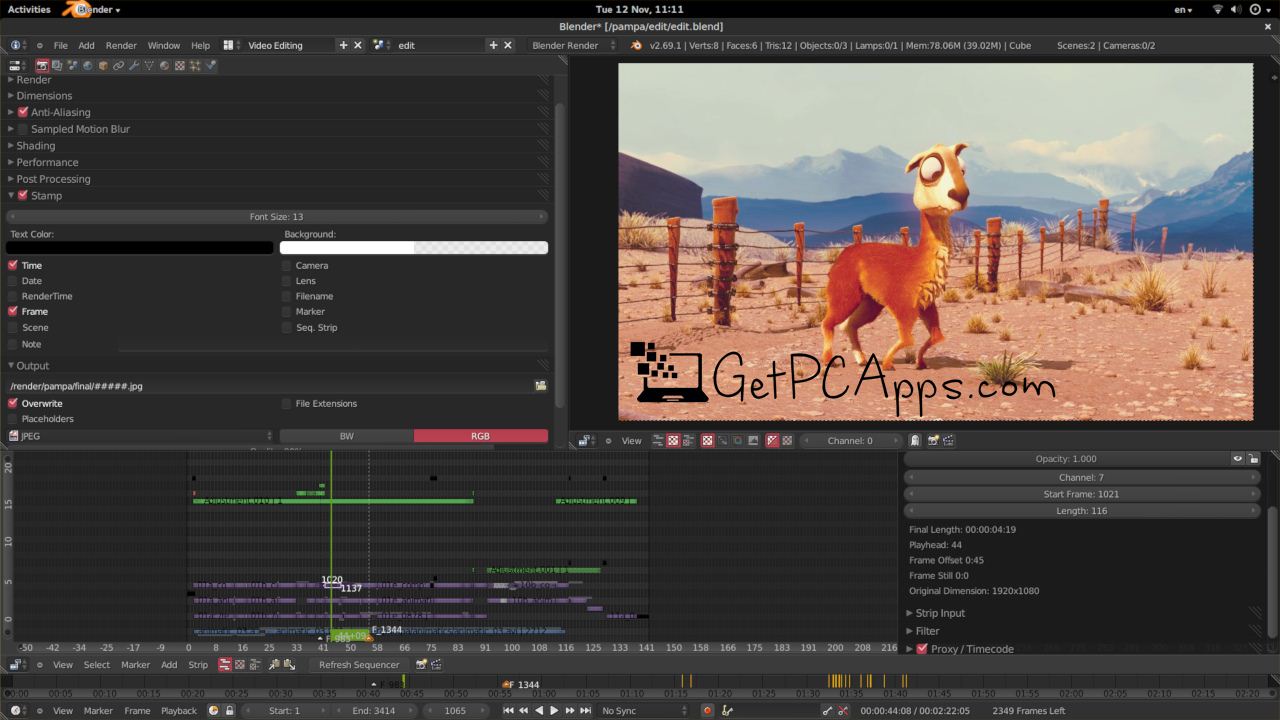This screenshot has width=1280, height=720.
Task: Click the Refresh Sequencer button
Action: pyautogui.click(x=359, y=665)
